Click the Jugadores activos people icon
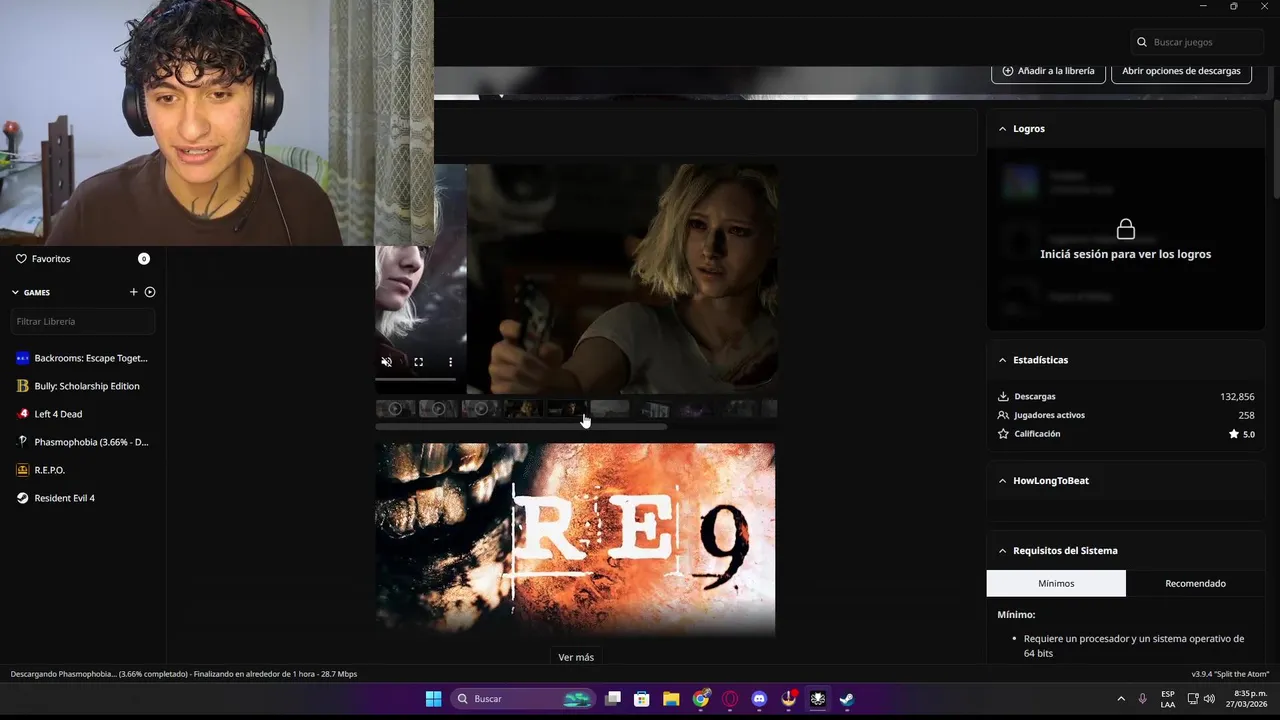This screenshot has height=720, width=1280. coord(1003,415)
